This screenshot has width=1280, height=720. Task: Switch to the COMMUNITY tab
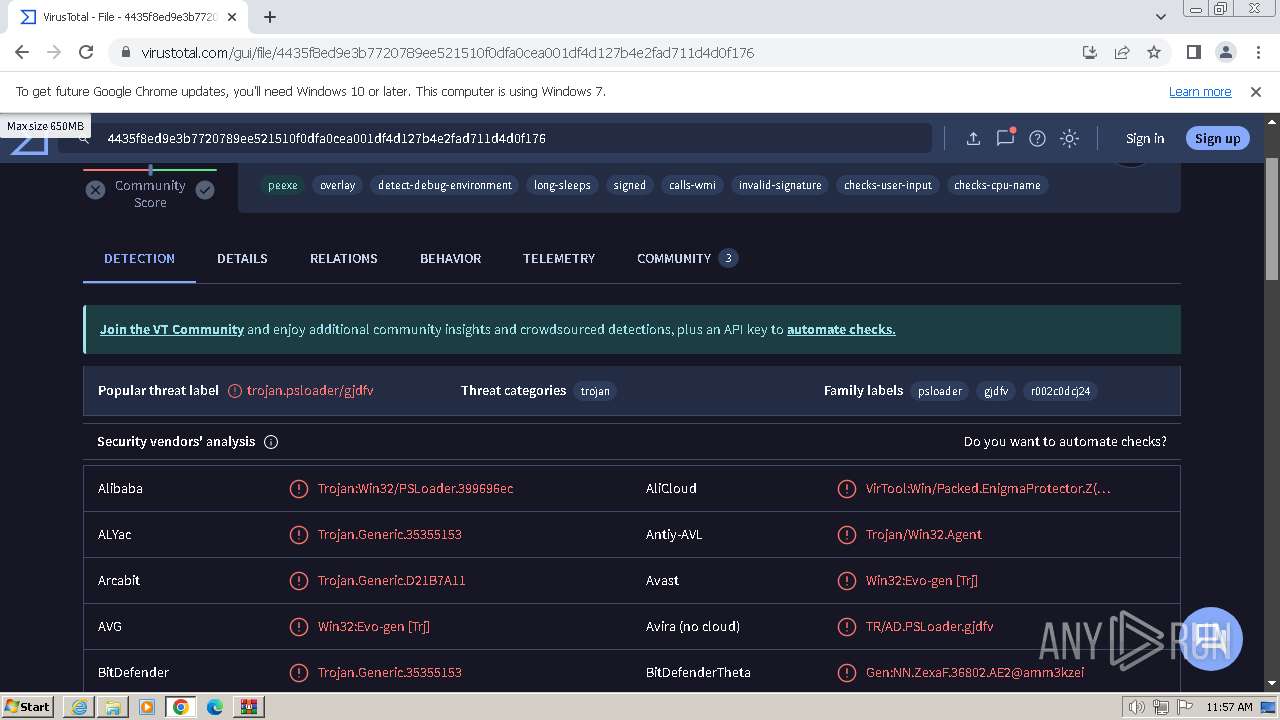tap(687, 258)
